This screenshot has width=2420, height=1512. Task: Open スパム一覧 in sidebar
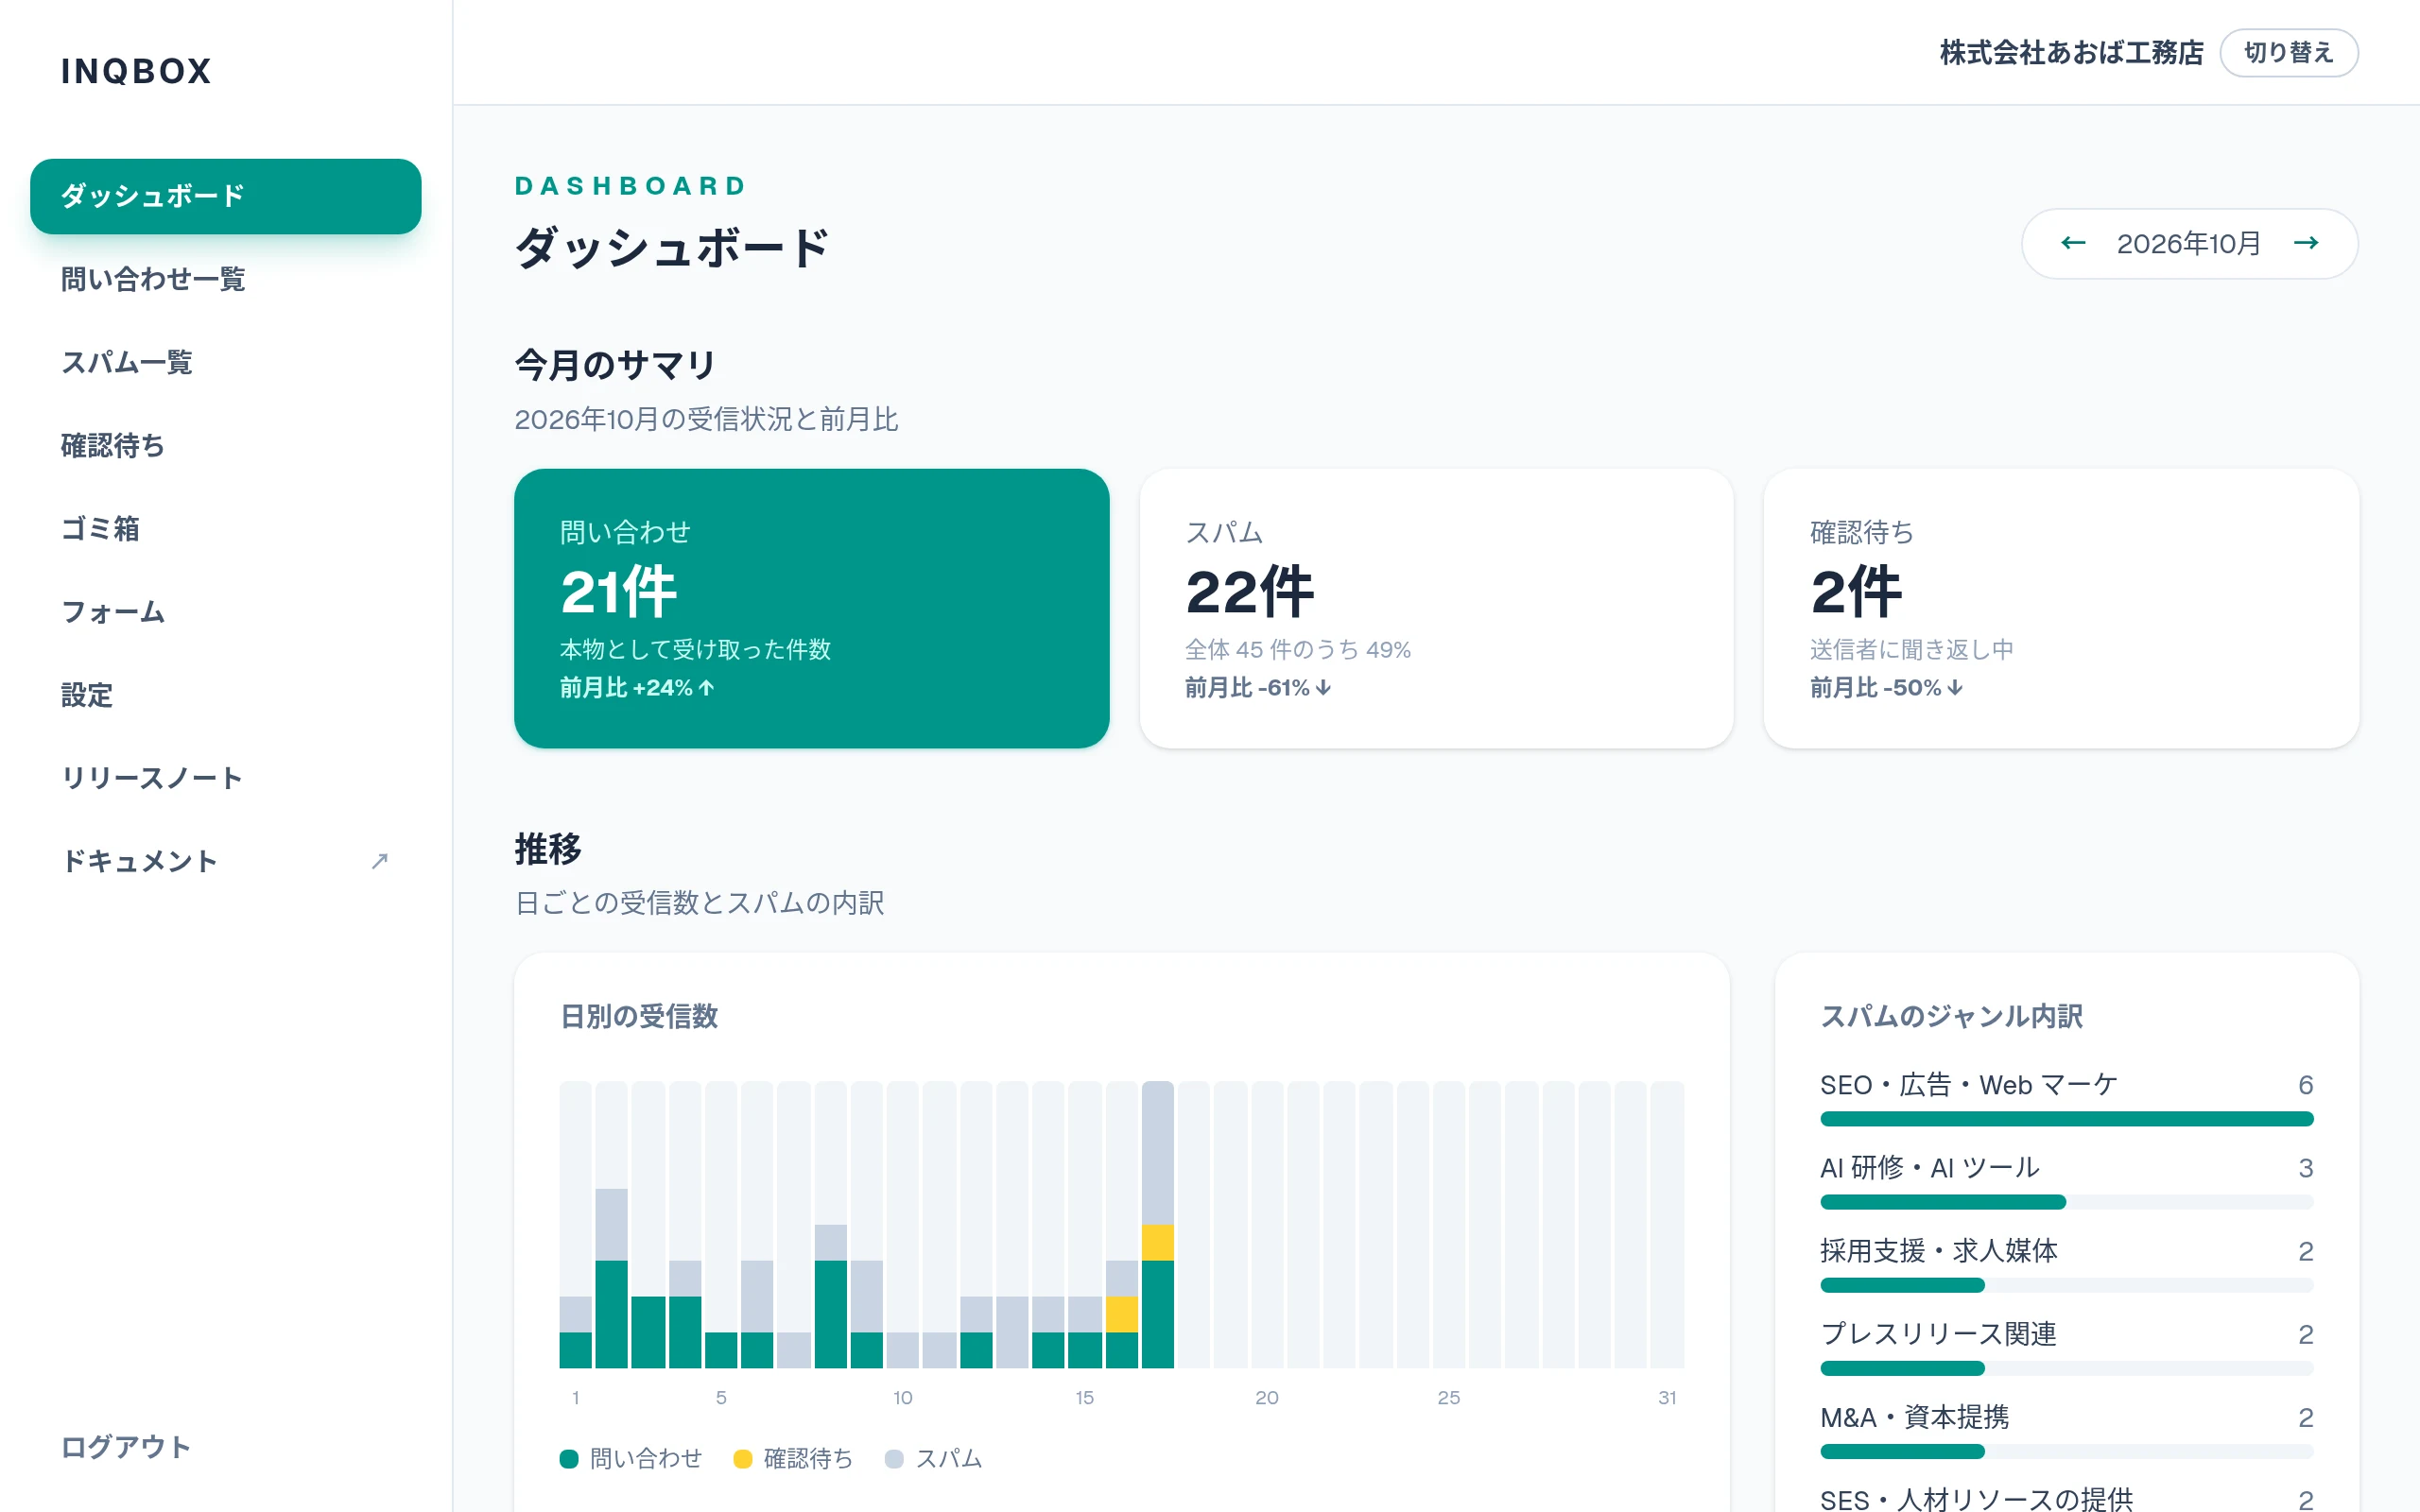[x=226, y=362]
